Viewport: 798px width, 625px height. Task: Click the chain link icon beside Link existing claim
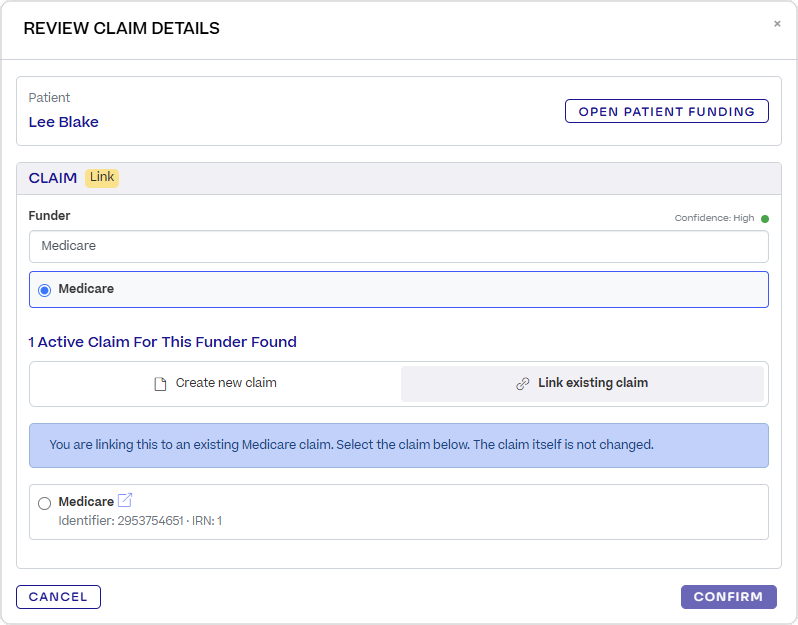(522, 384)
